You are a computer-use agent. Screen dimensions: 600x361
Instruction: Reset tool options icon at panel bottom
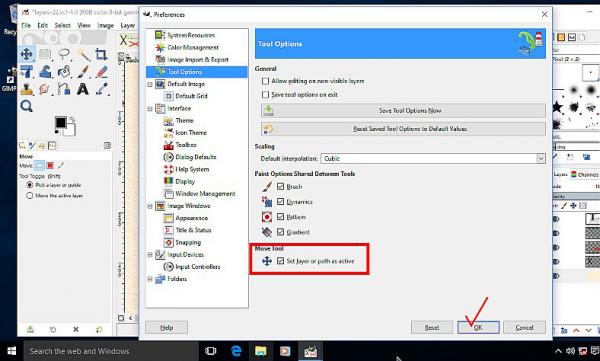[x=99, y=329]
